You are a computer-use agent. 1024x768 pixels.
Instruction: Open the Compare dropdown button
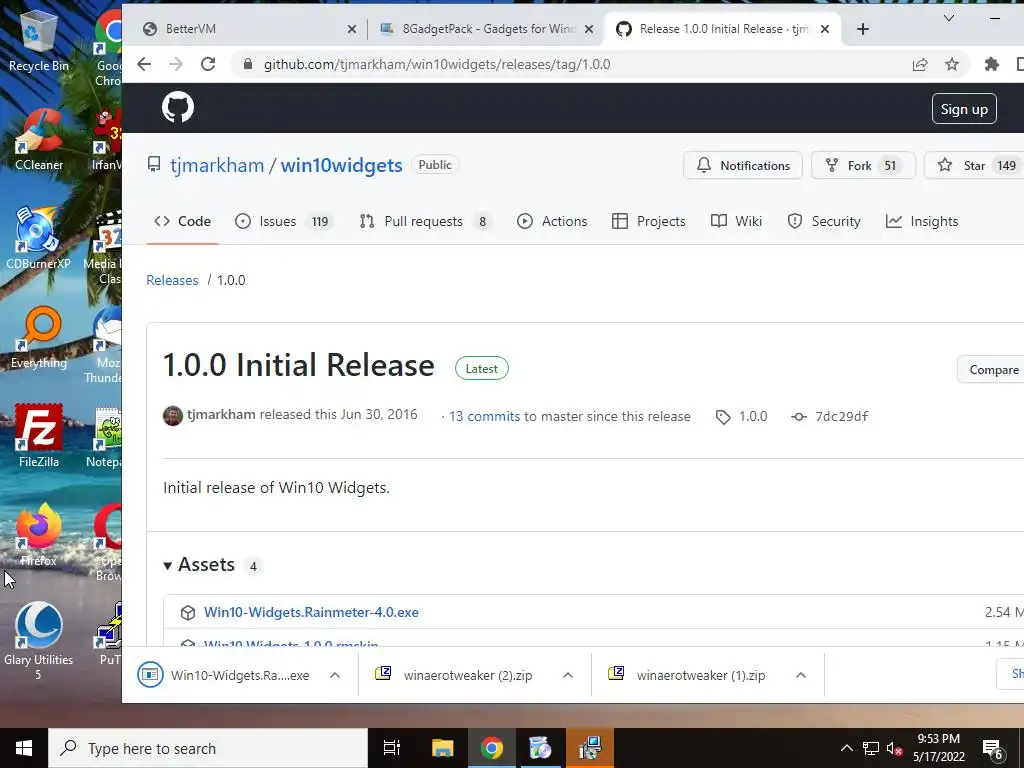pyautogui.click(x=991, y=370)
